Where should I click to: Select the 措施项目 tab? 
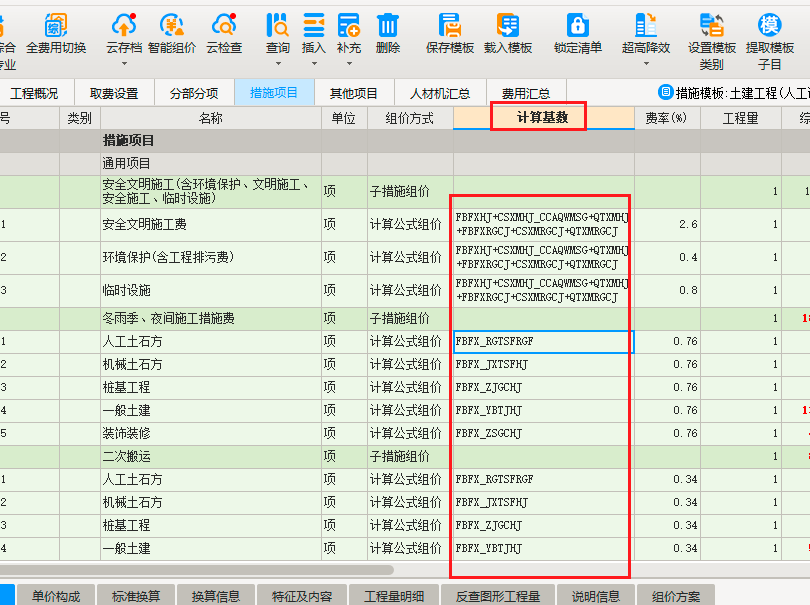(274, 93)
